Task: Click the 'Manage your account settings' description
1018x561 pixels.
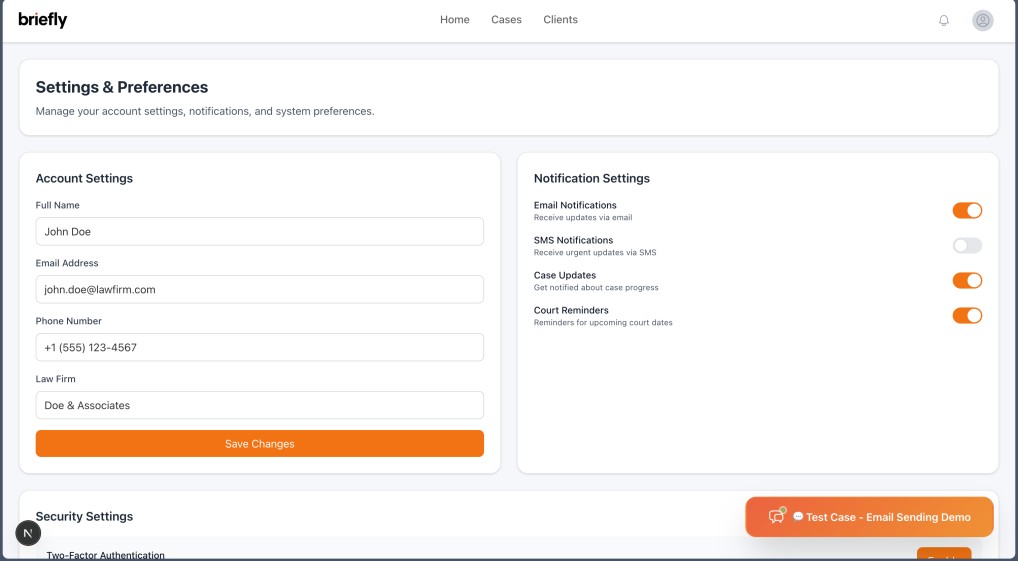Action: [205, 111]
